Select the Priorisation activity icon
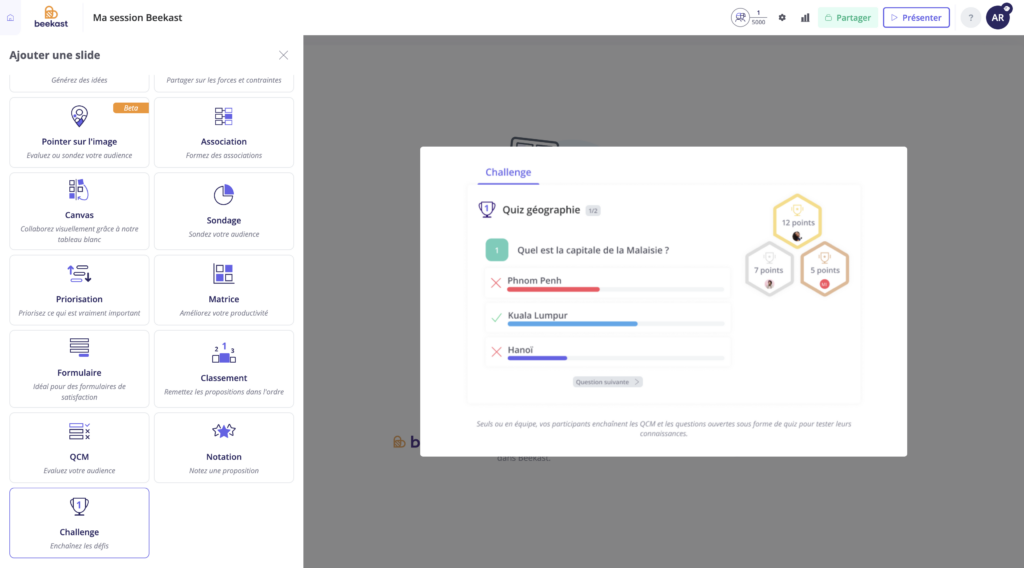The height and width of the screenshot is (568, 1024). pyautogui.click(x=79, y=274)
